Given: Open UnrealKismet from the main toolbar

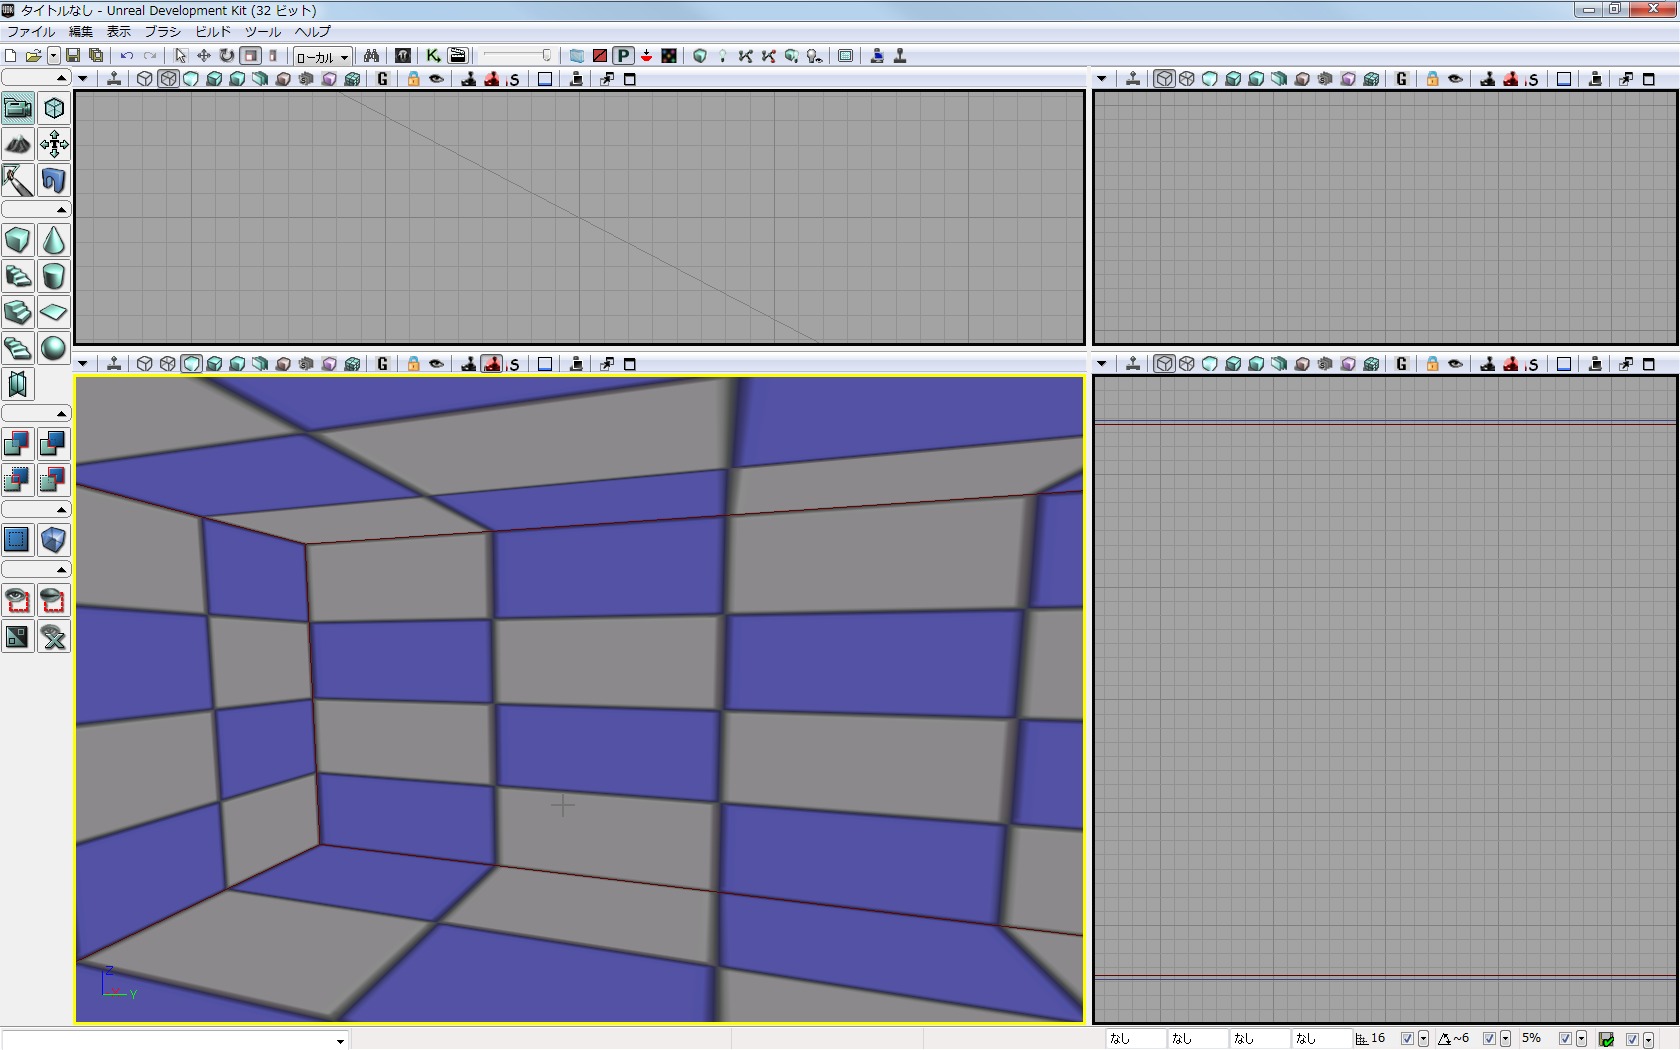Looking at the screenshot, I should tap(433, 56).
